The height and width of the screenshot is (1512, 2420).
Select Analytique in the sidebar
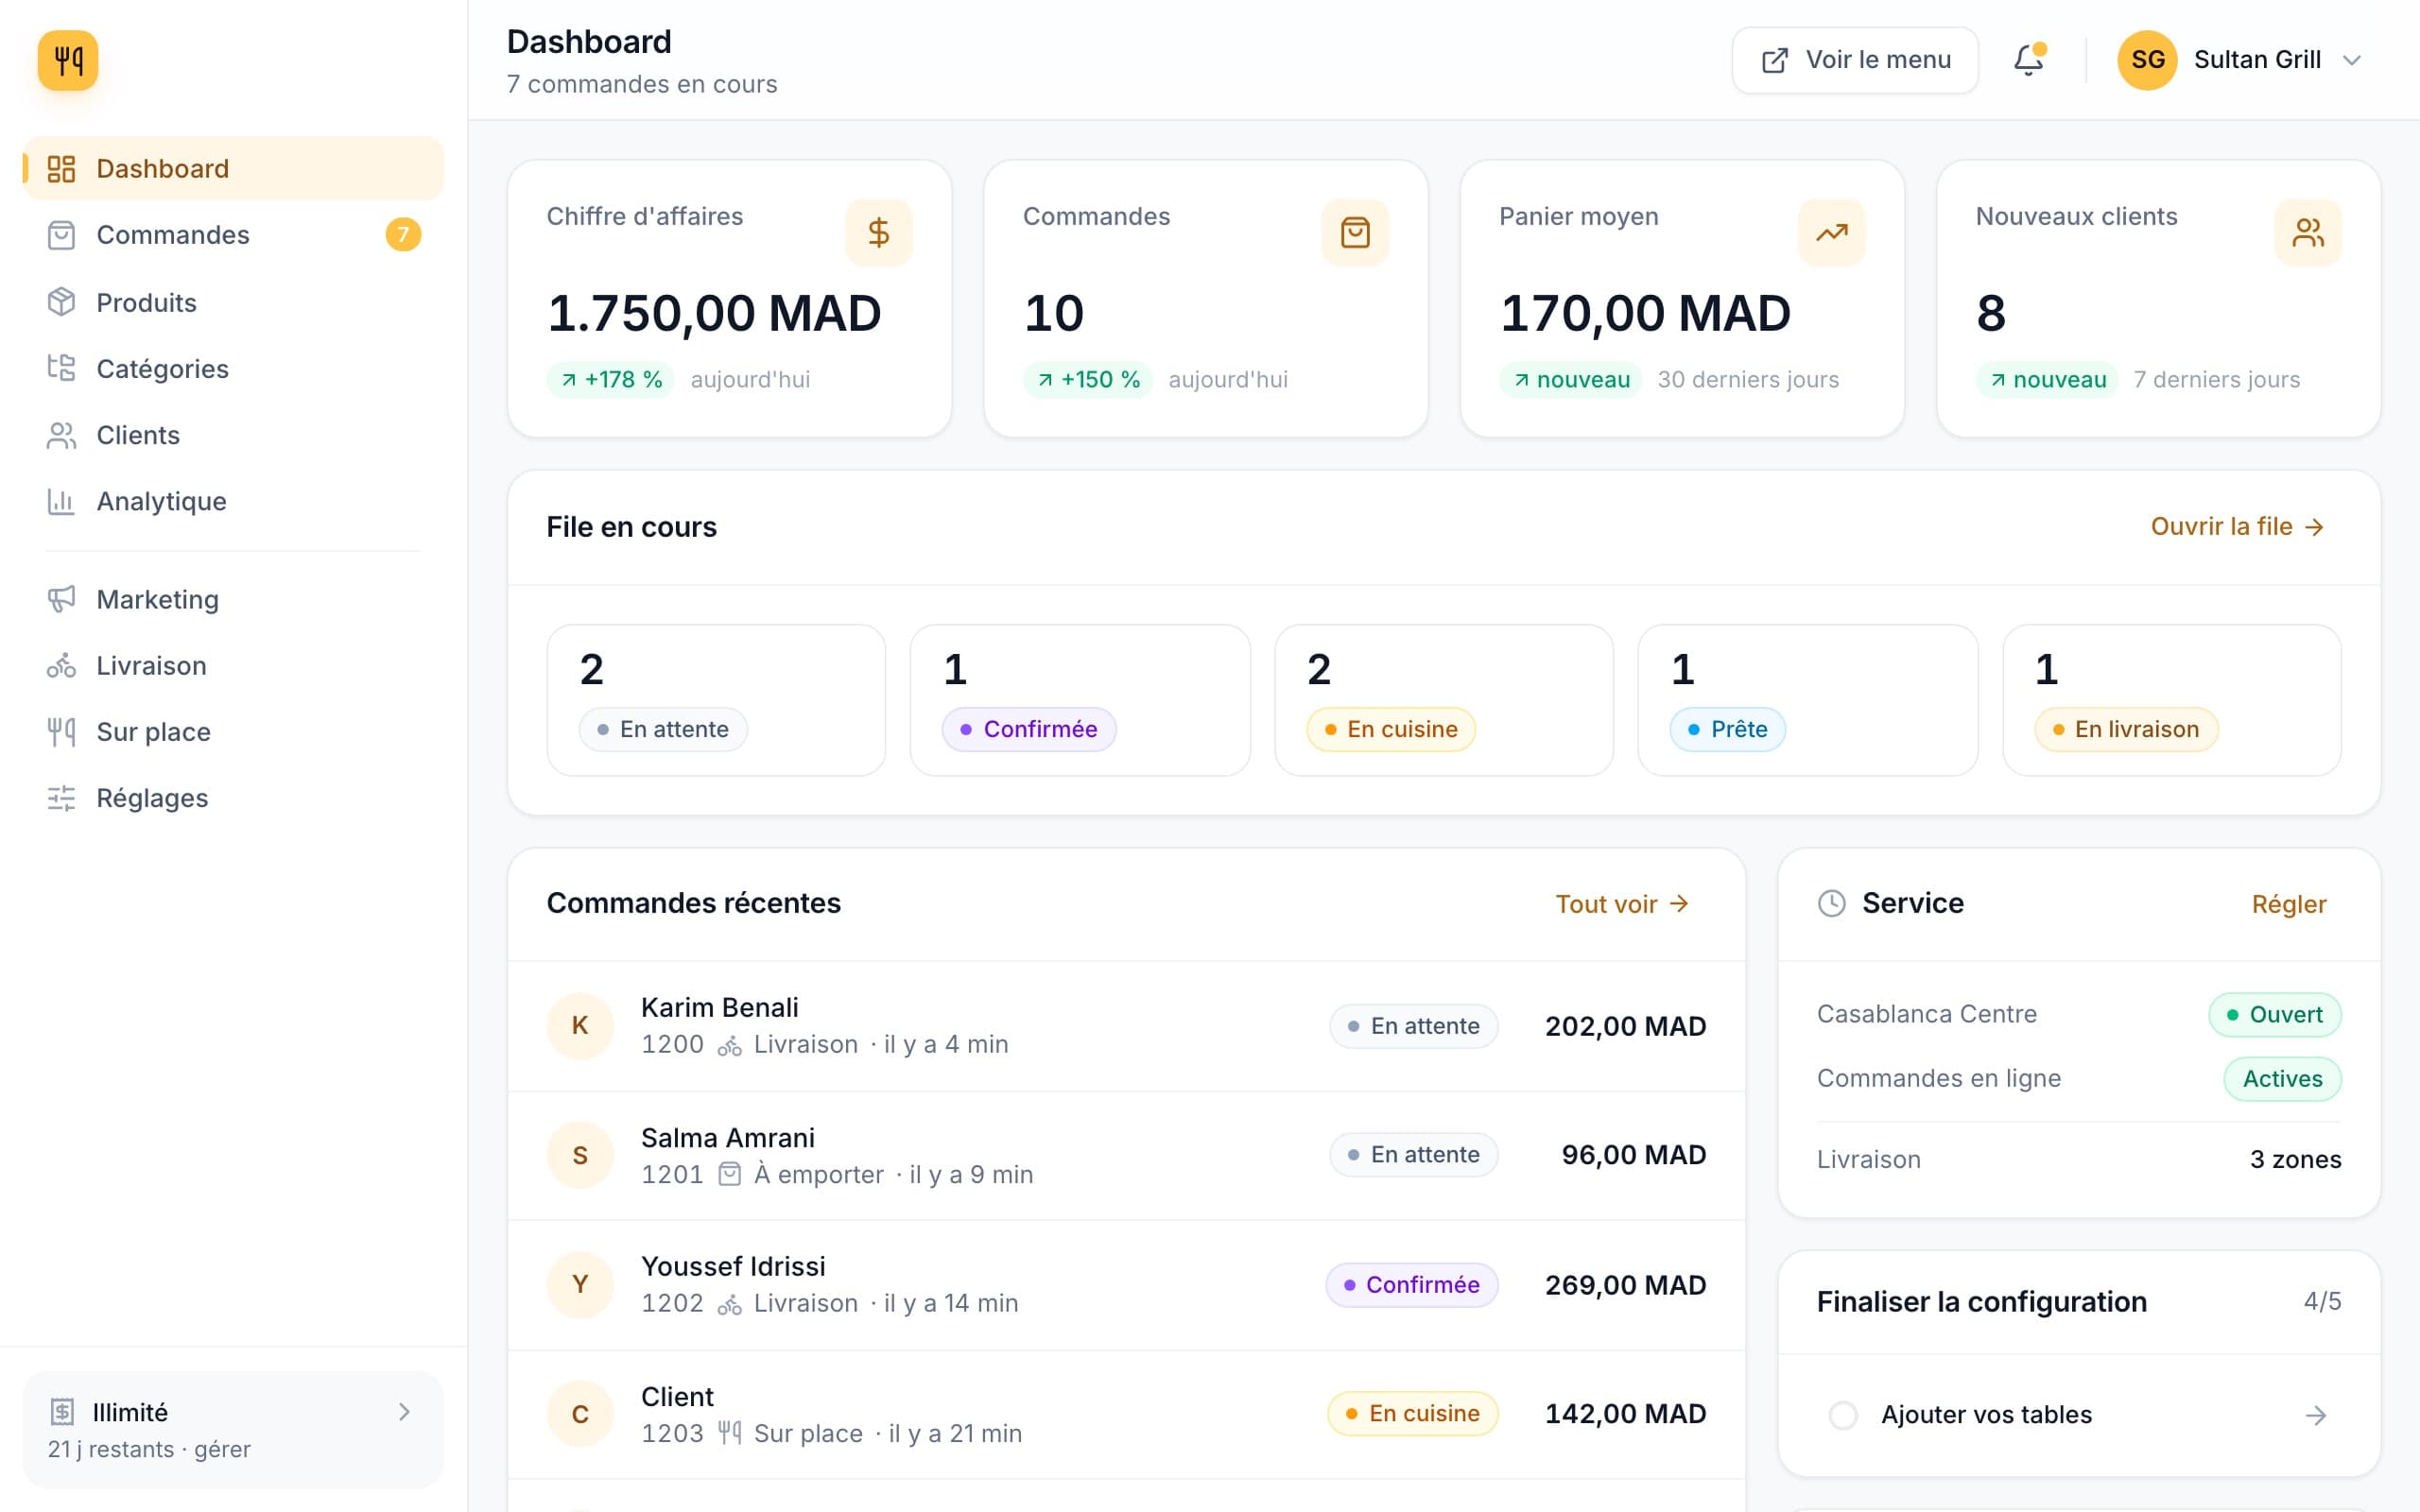pos(233,501)
